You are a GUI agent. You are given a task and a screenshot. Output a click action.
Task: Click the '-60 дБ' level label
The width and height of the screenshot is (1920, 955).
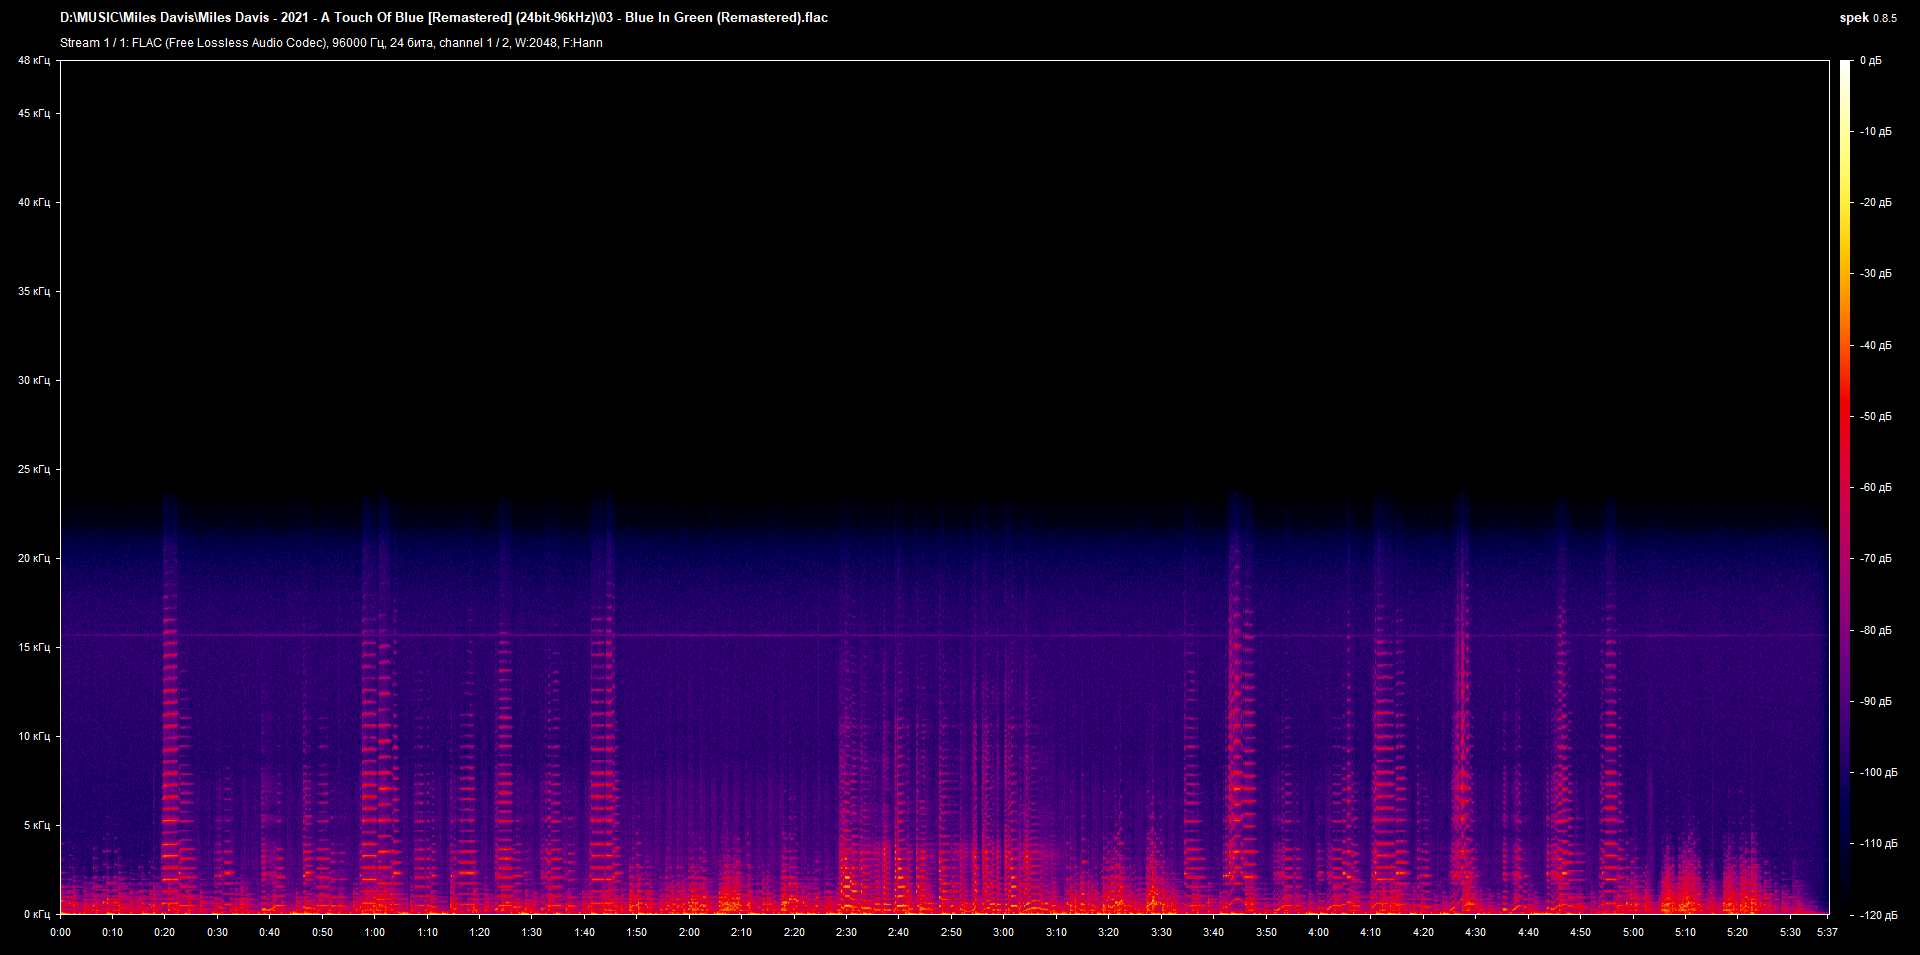[x=1876, y=488]
